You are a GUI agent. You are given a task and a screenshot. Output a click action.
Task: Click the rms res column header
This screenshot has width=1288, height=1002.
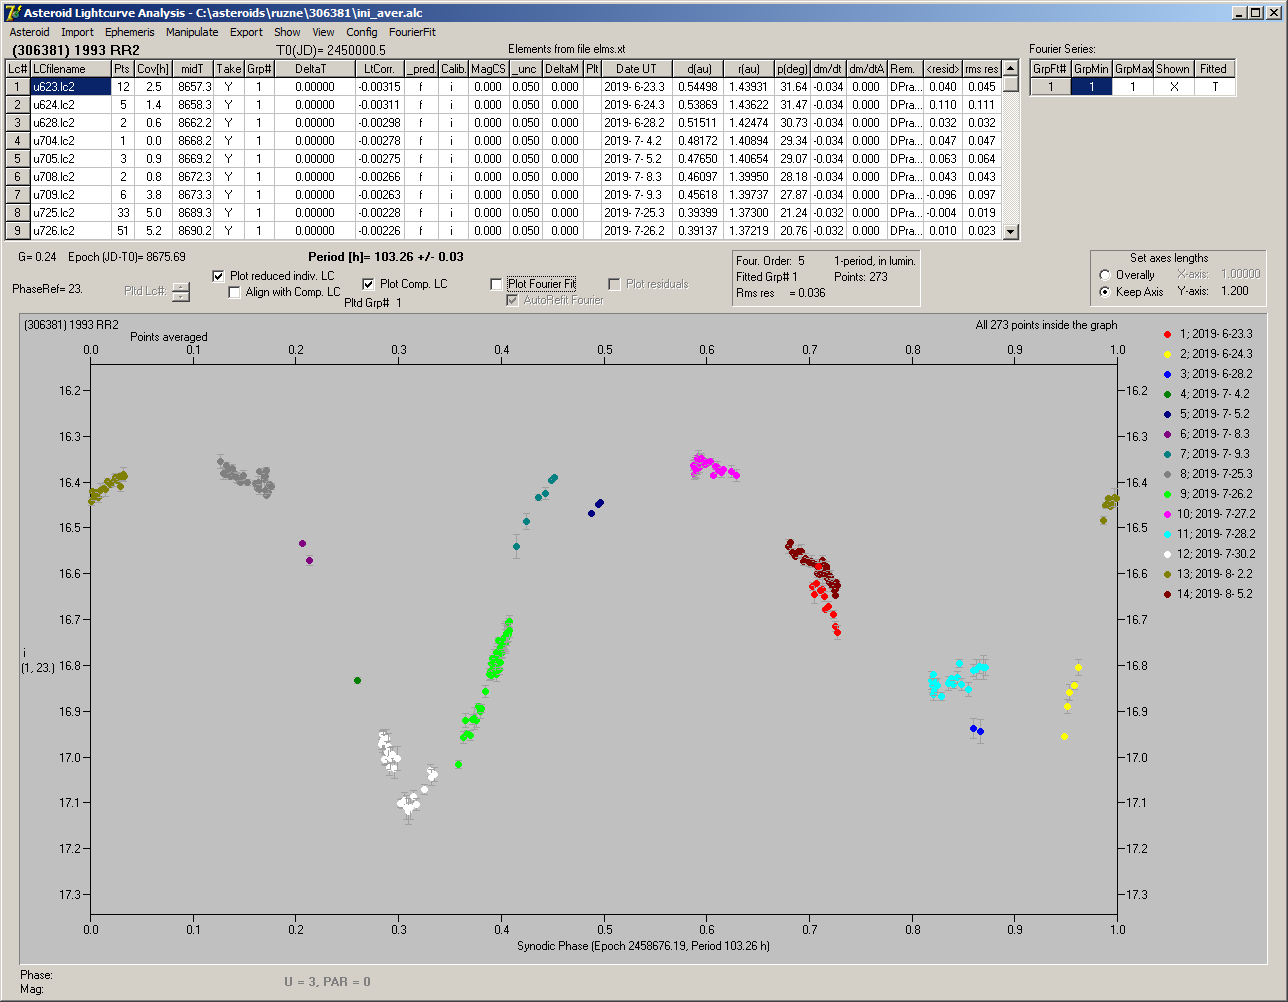(982, 69)
